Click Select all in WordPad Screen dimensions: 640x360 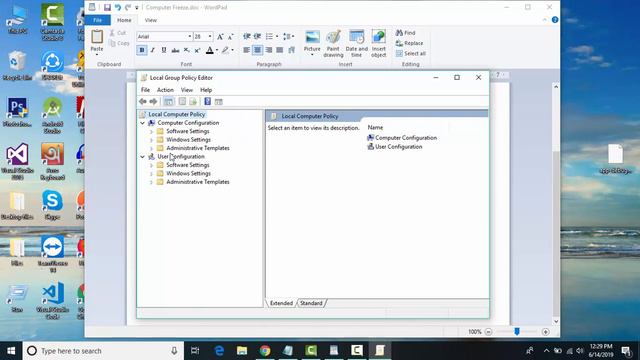click(411, 53)
